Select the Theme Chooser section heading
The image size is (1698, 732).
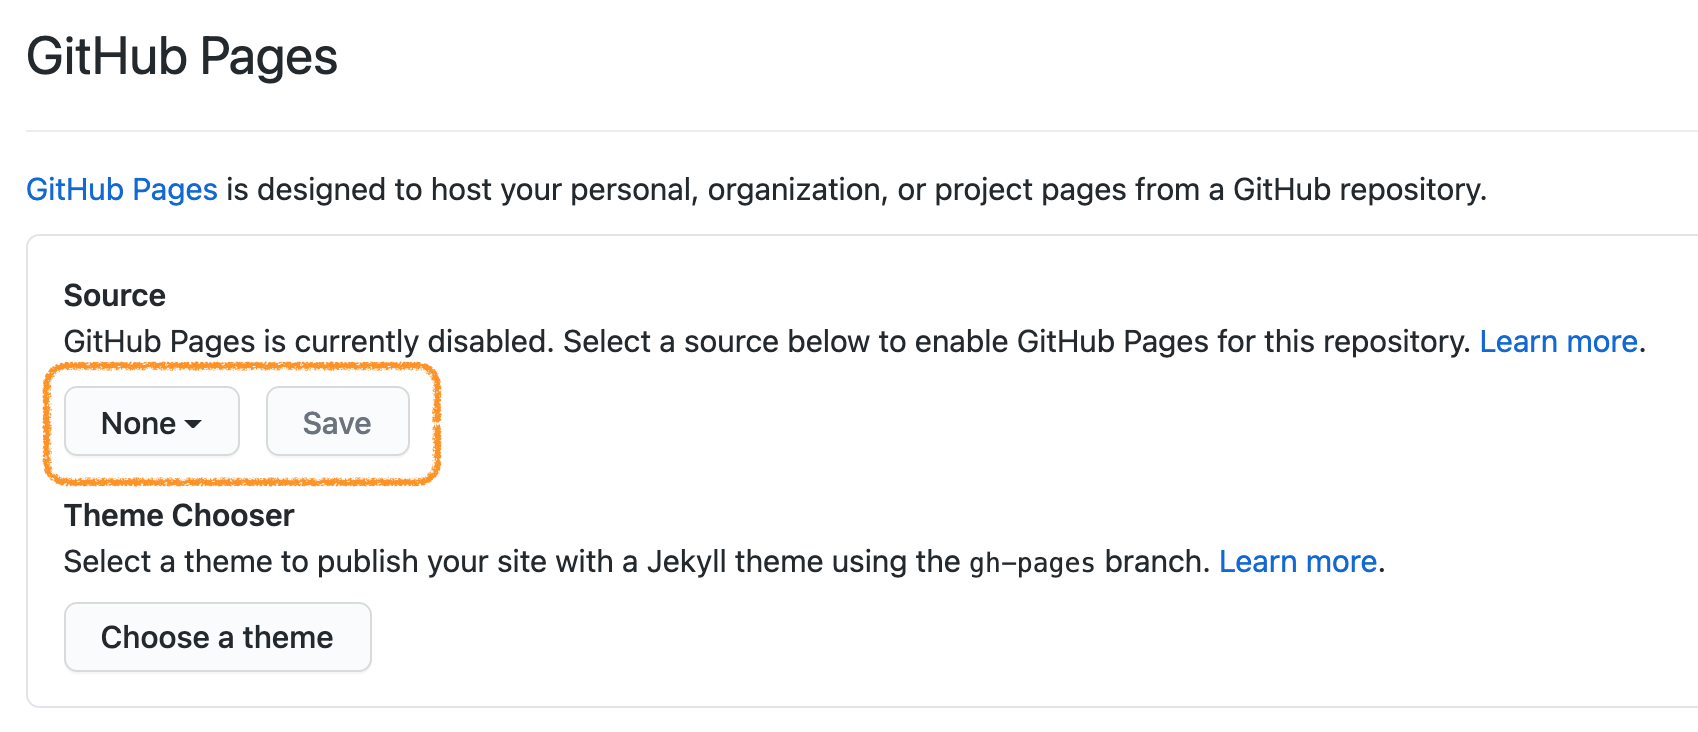click(x=179, y=516)
